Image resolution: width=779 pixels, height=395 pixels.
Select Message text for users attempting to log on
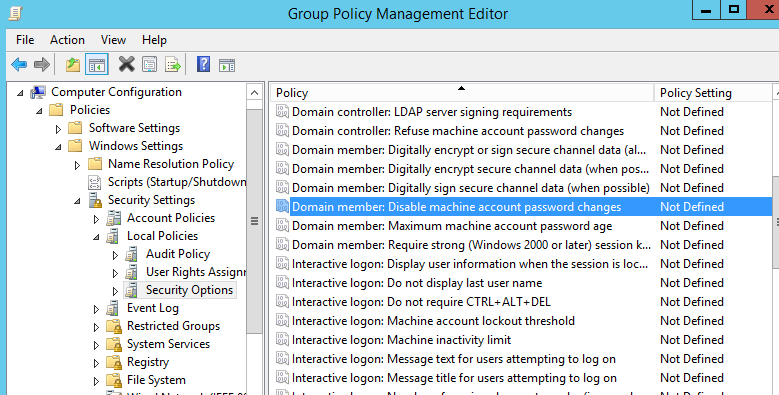454,359
